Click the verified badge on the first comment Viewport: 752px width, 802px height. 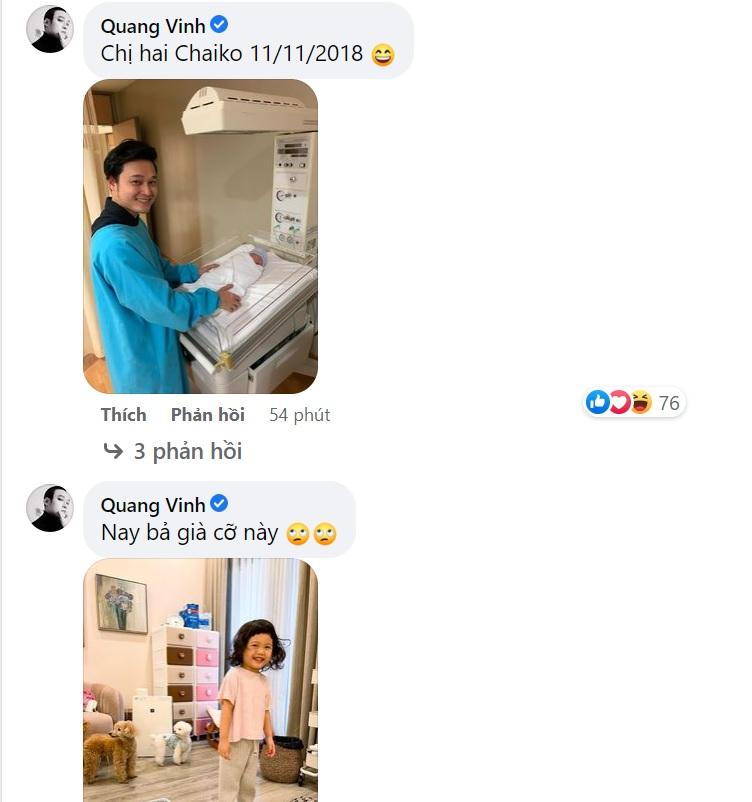[219, 25]
